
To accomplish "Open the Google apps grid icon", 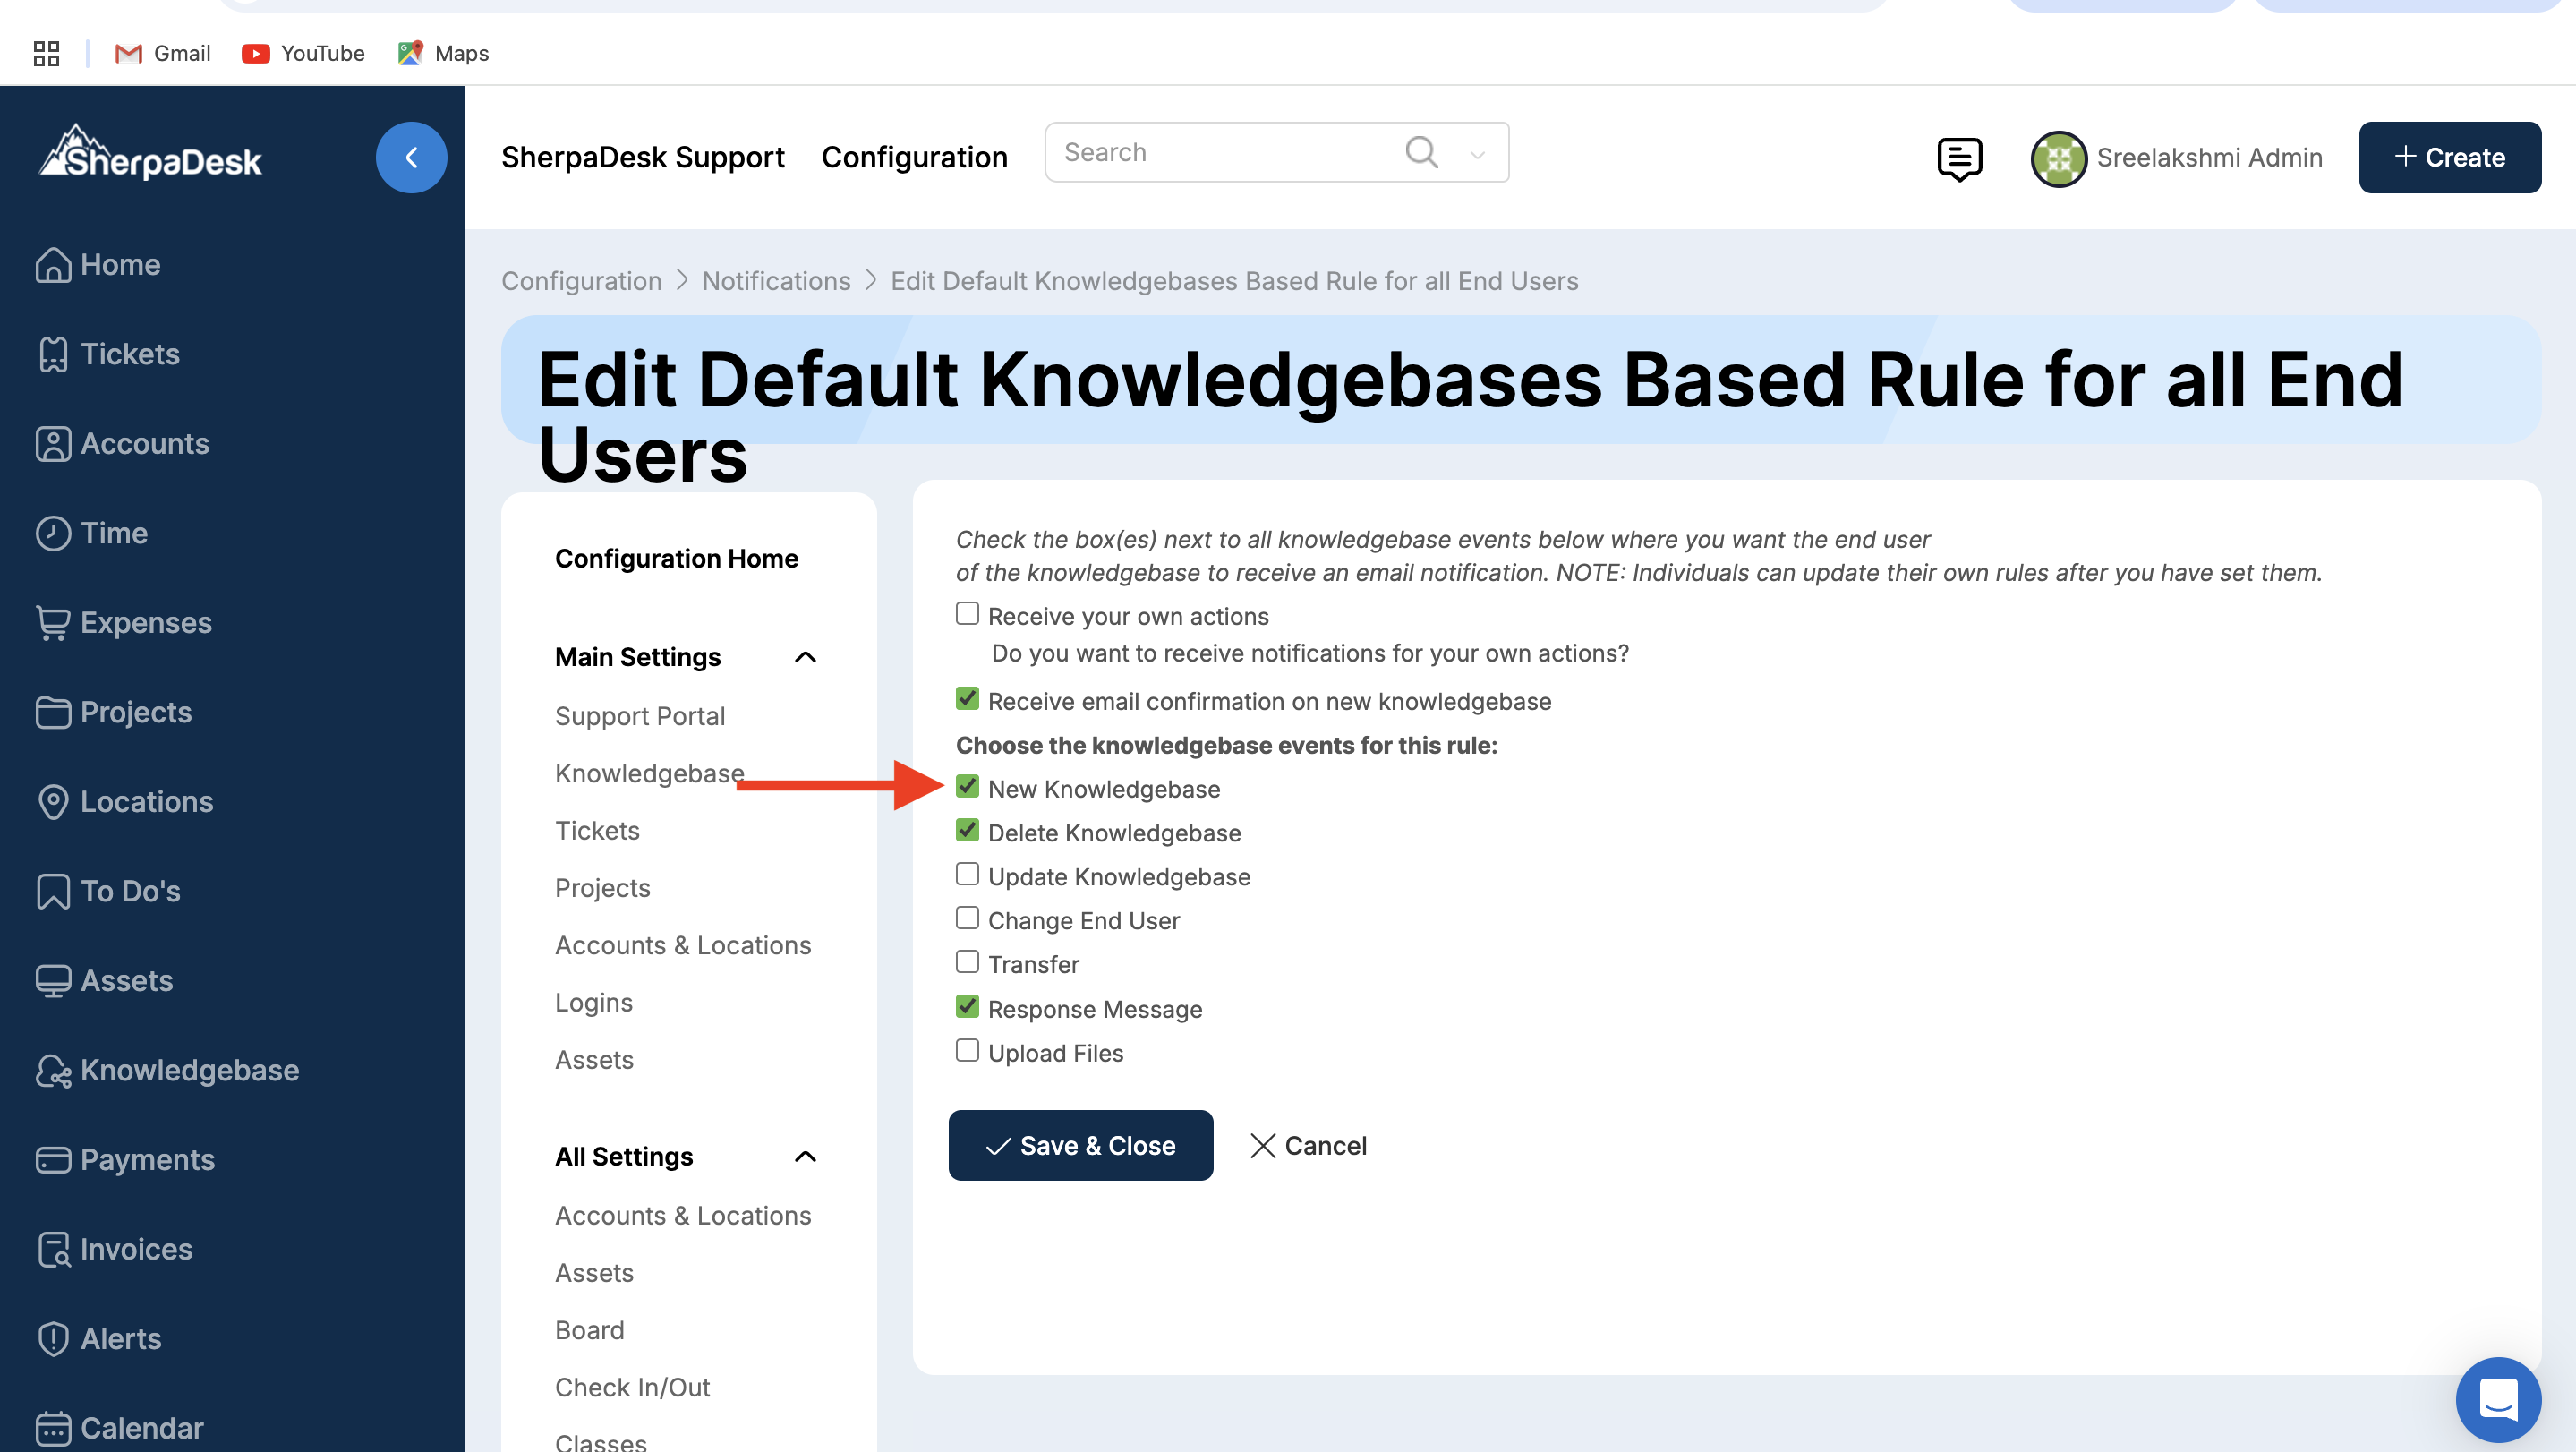I will [x=46, y=53].
